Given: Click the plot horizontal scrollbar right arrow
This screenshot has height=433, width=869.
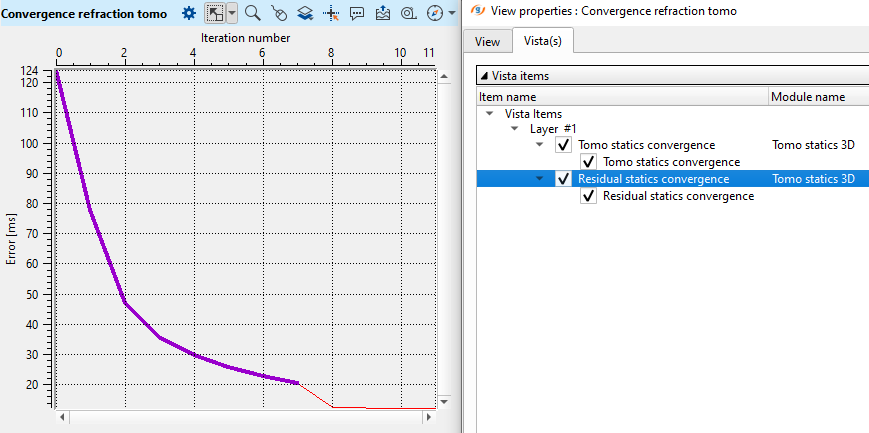Looking at the screenshot, I should tap(428, 417).
